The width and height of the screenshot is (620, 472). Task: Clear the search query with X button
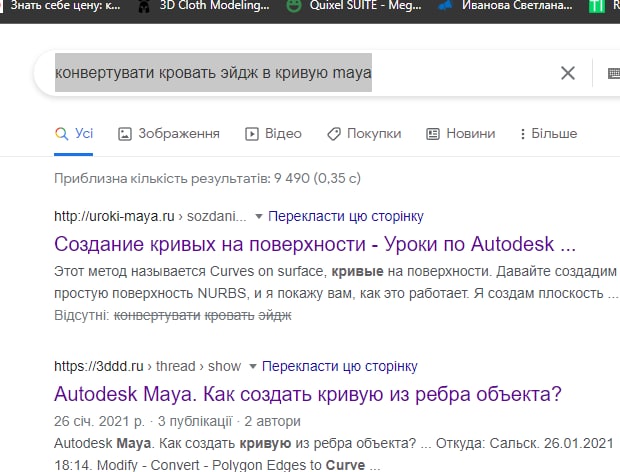[568, 73]
